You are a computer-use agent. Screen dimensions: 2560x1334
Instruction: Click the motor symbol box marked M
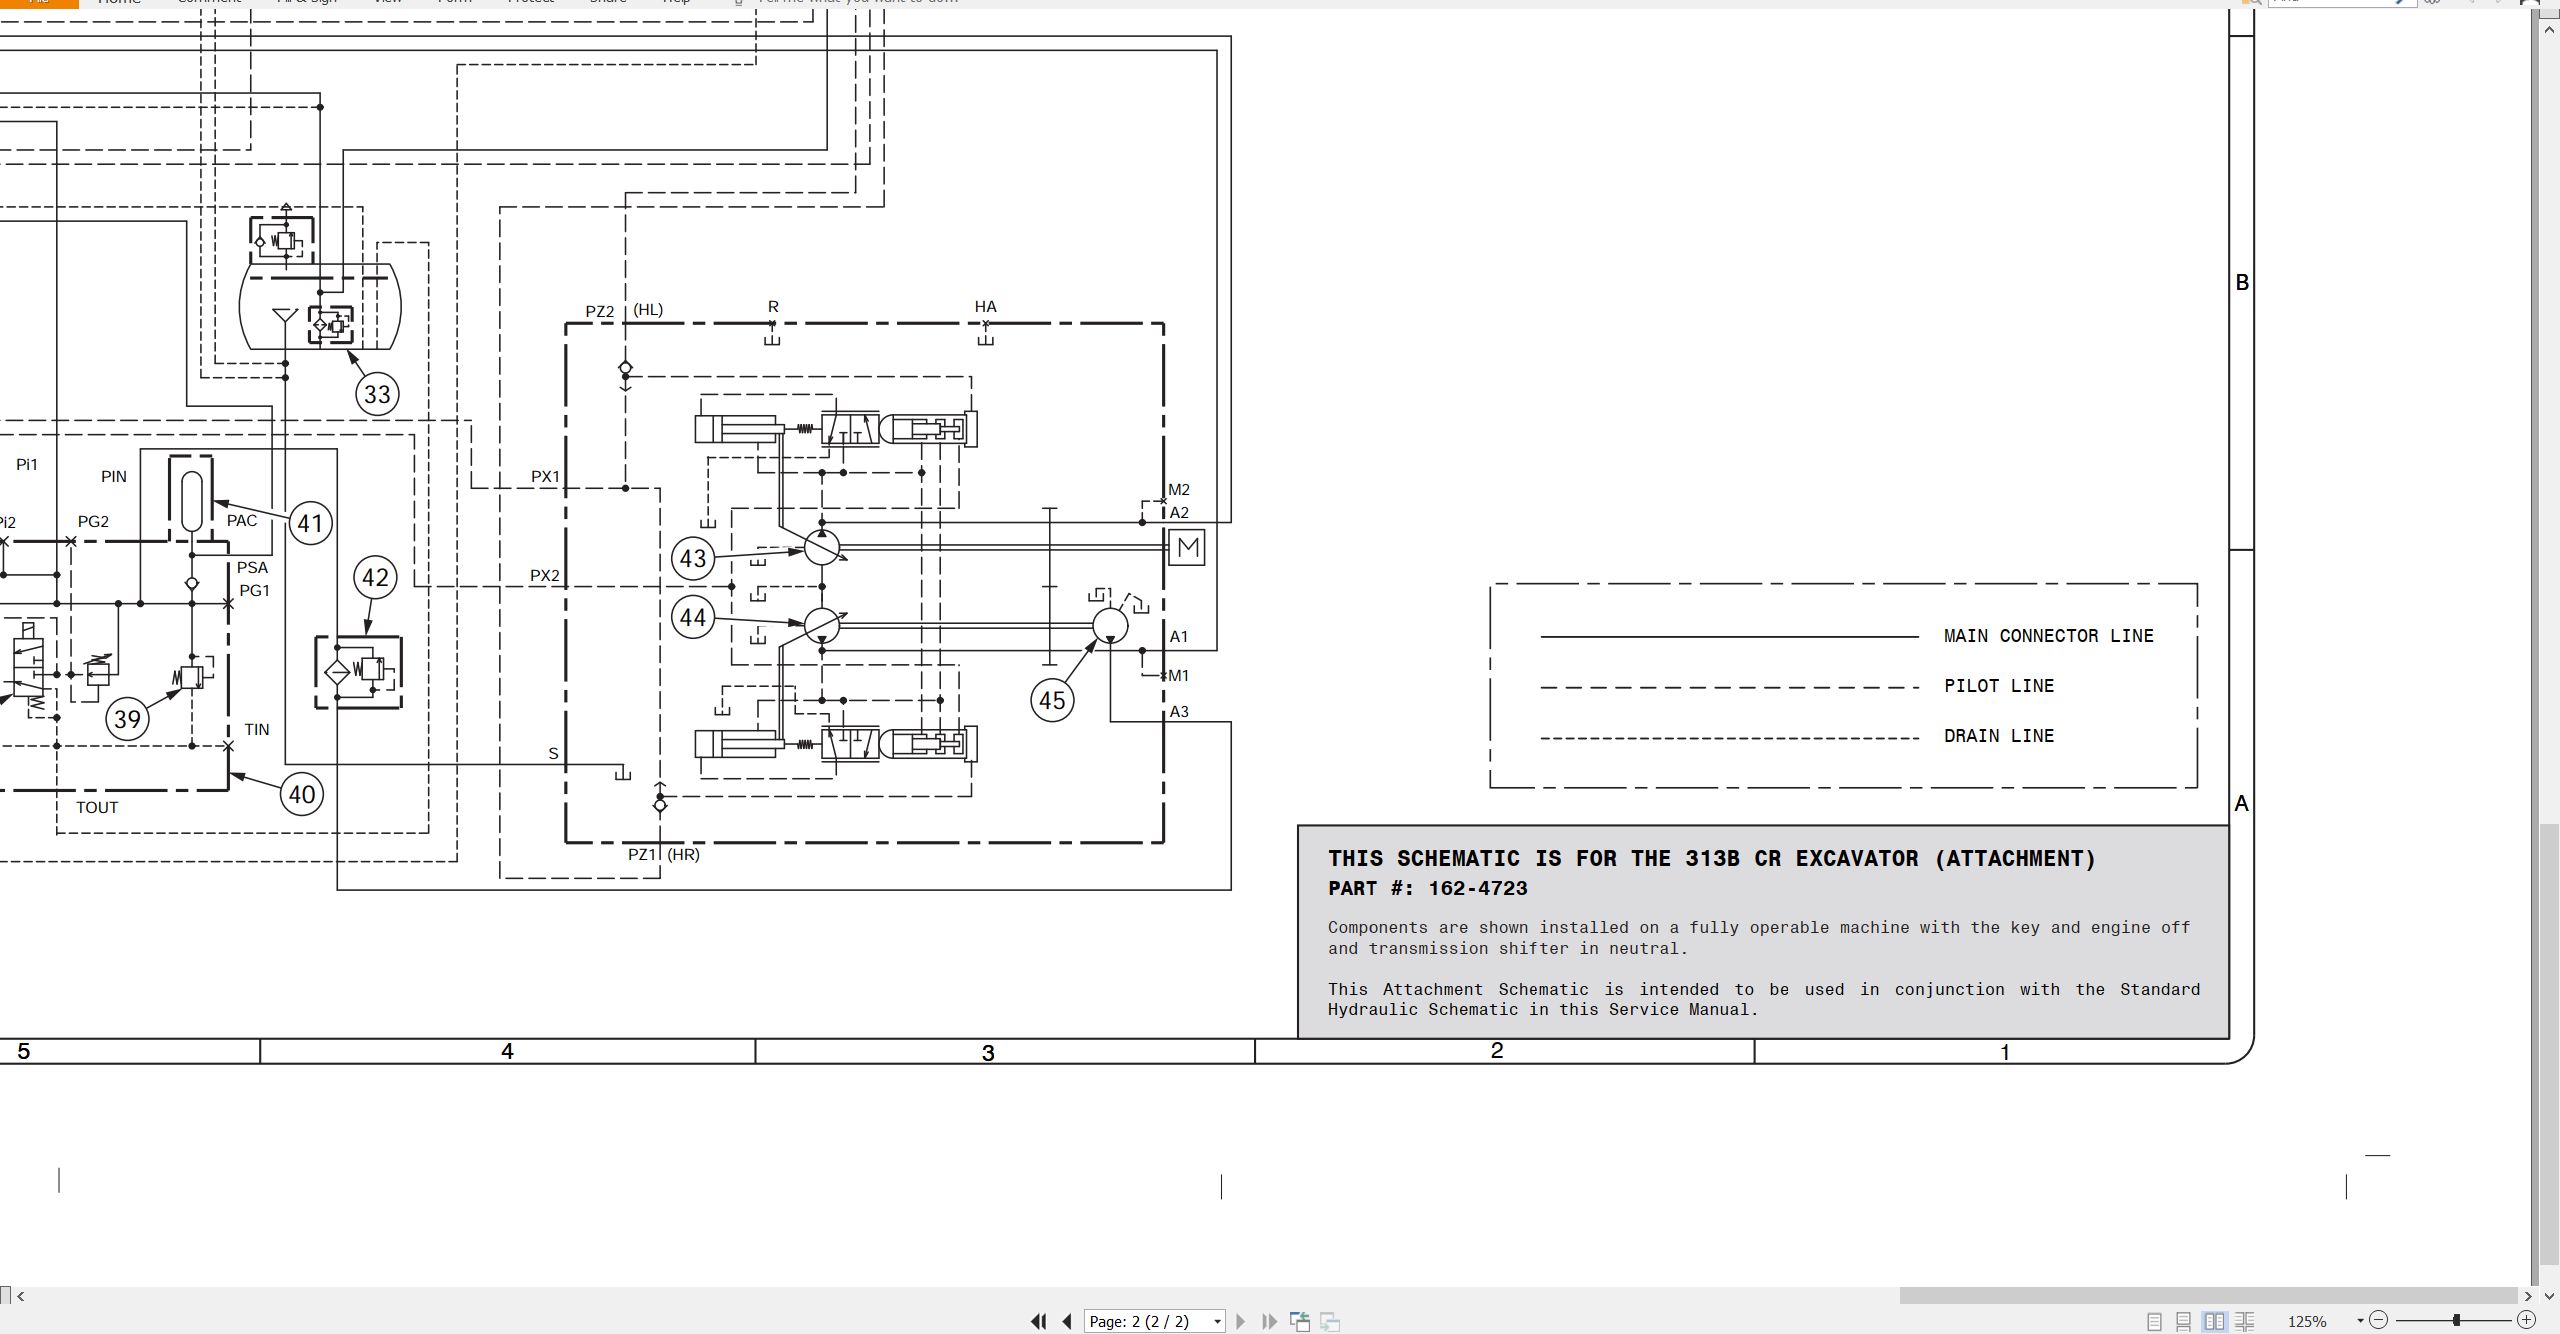pos(1187,547)
